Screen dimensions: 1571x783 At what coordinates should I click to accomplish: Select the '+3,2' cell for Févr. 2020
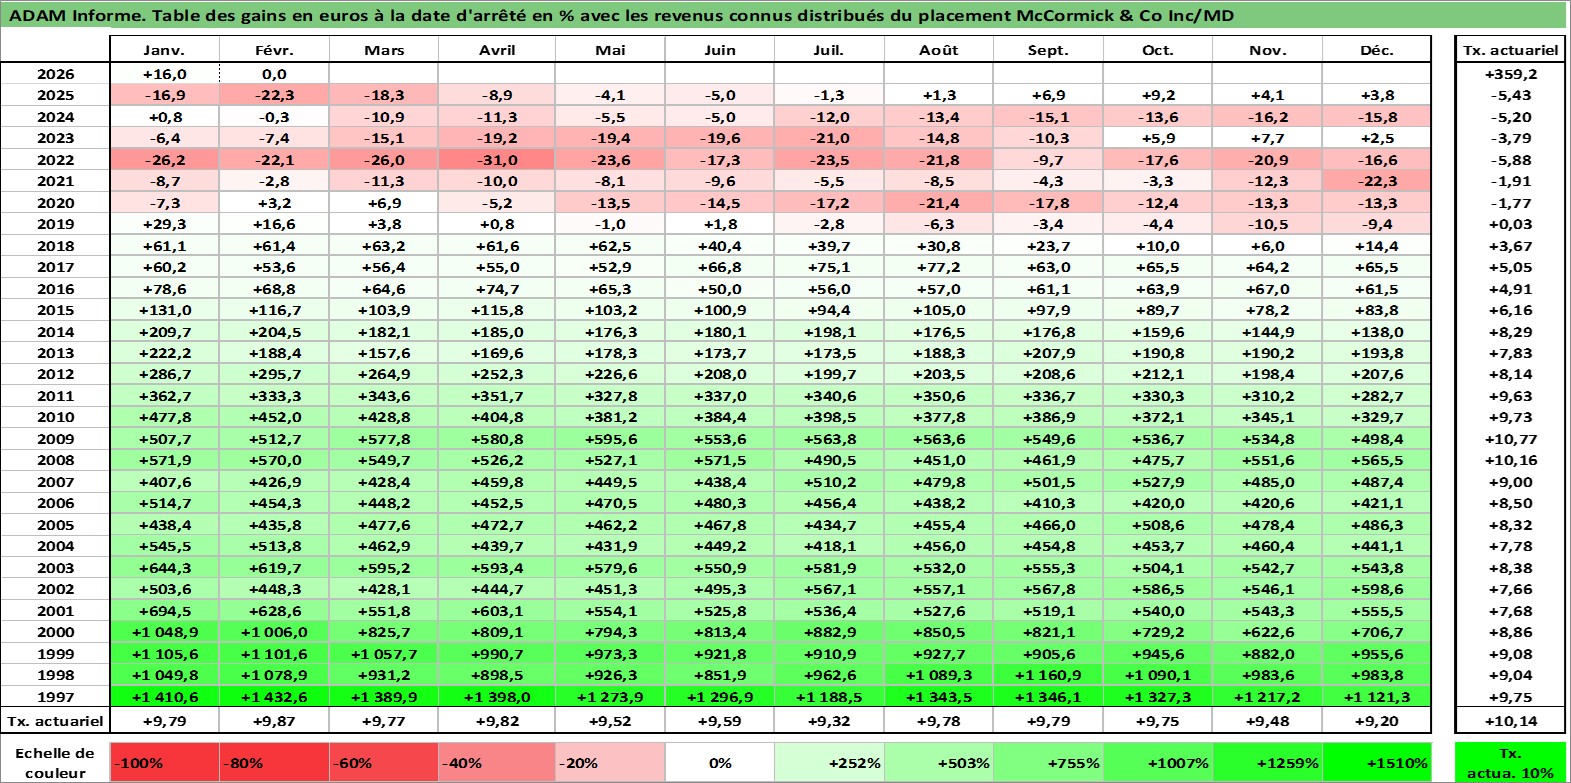click(274, 203)
